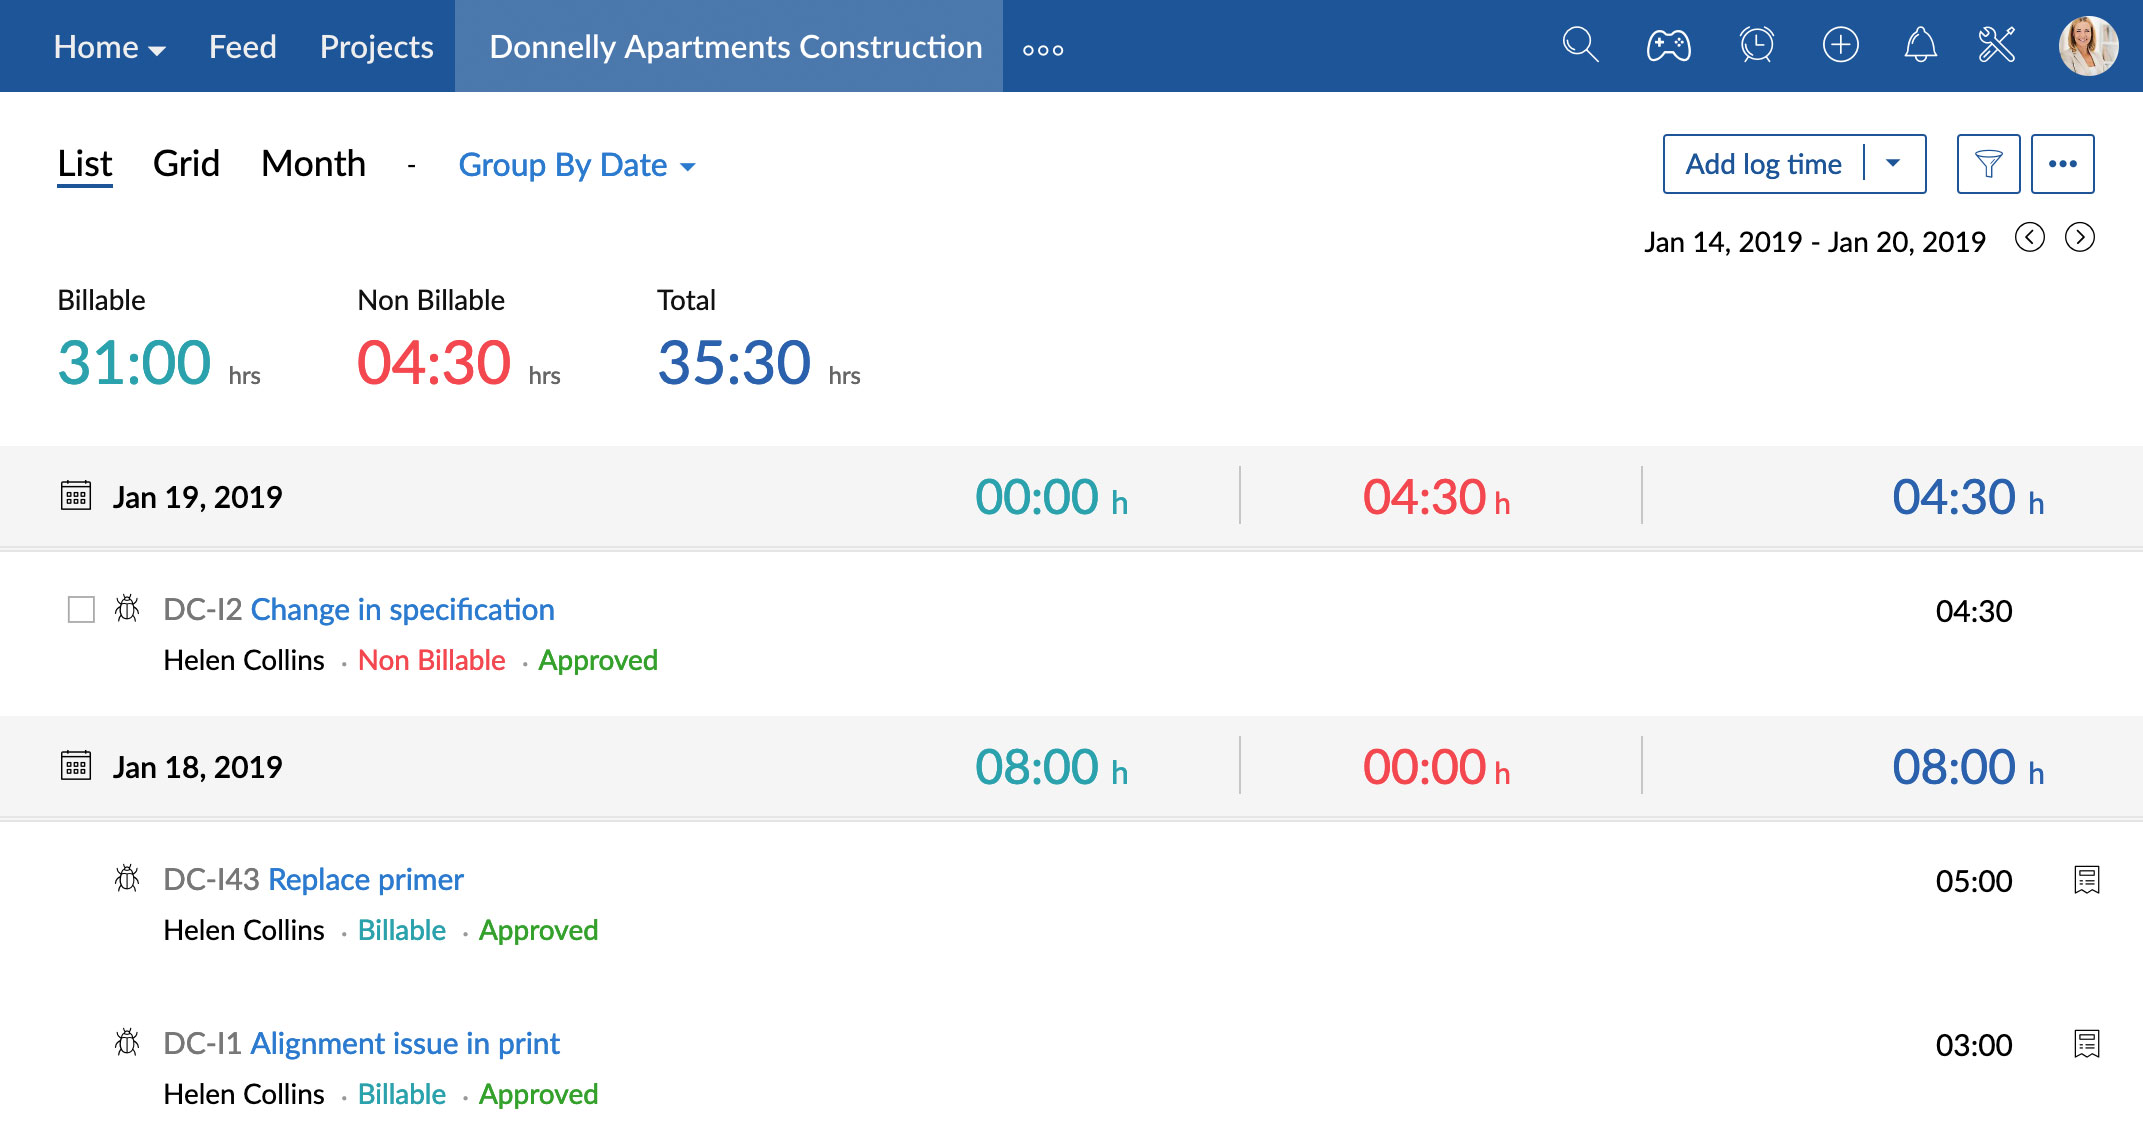Go to the previous week arrow
This screenshot has height=1146, width=2143.
point(2029,238)
